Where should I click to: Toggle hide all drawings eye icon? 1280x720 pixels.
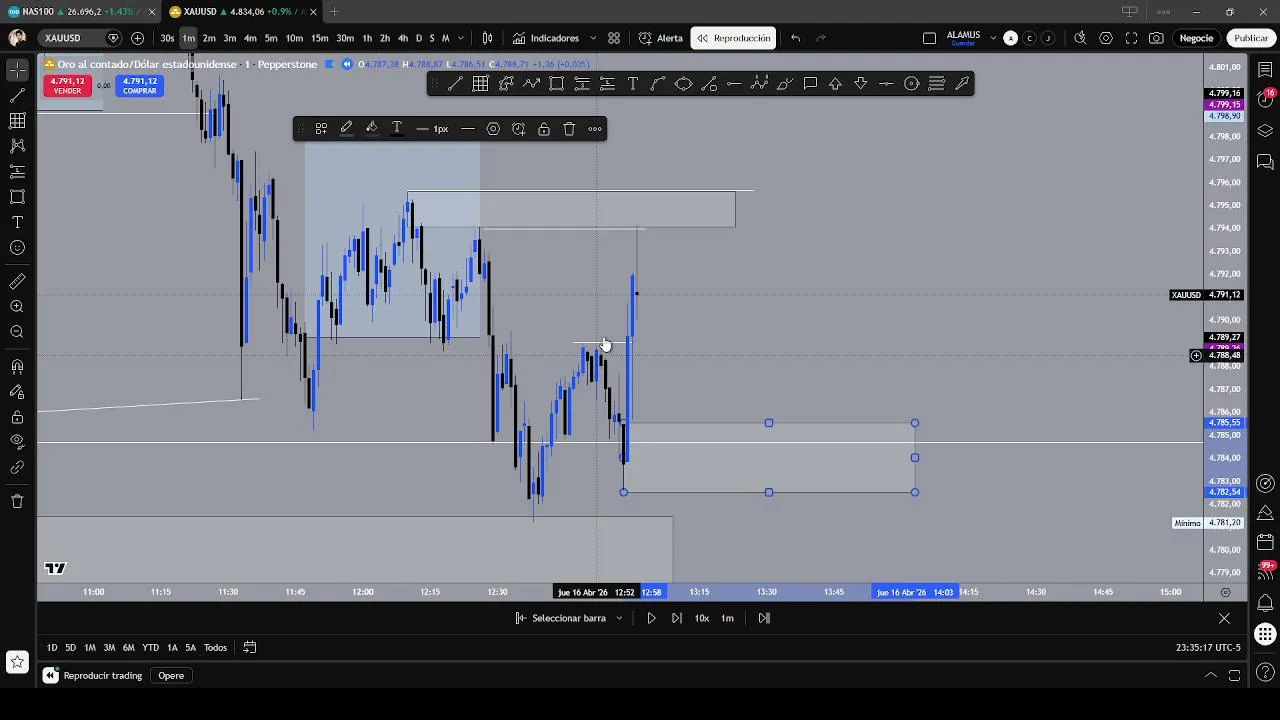click(17, 442)
